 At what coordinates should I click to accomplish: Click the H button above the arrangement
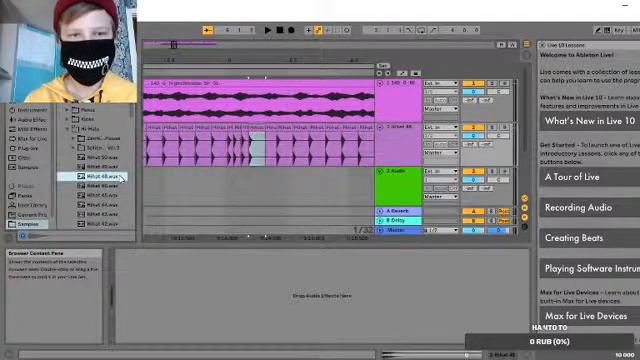pos(501,45)
